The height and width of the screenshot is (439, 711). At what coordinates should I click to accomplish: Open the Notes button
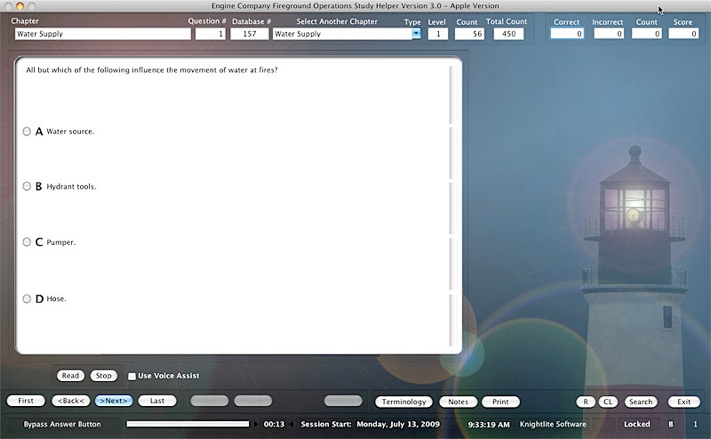coord(458,402)
